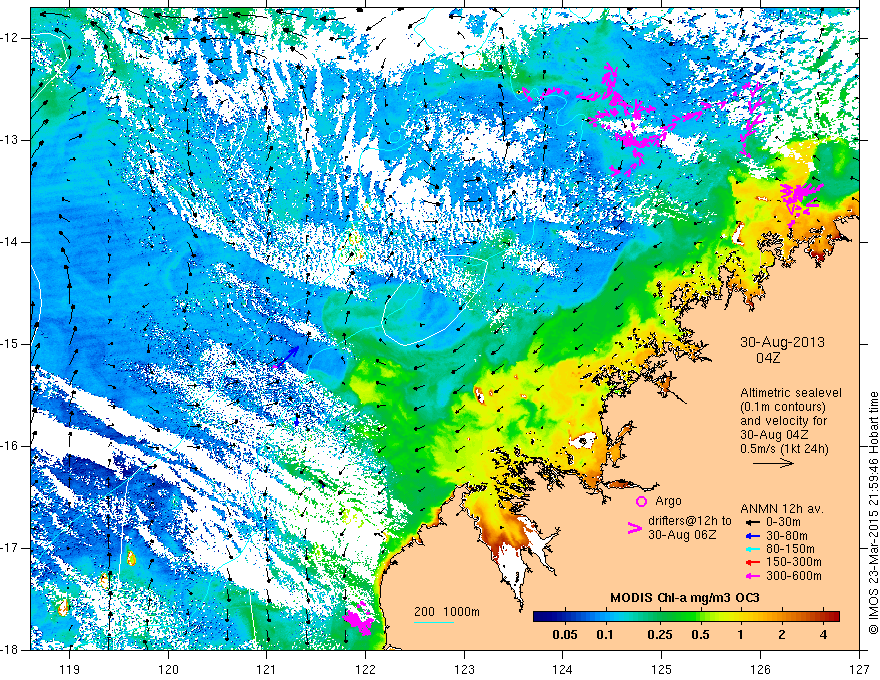
Task: Click the longitude '122' axis label
Action: [x=365, y=670]
